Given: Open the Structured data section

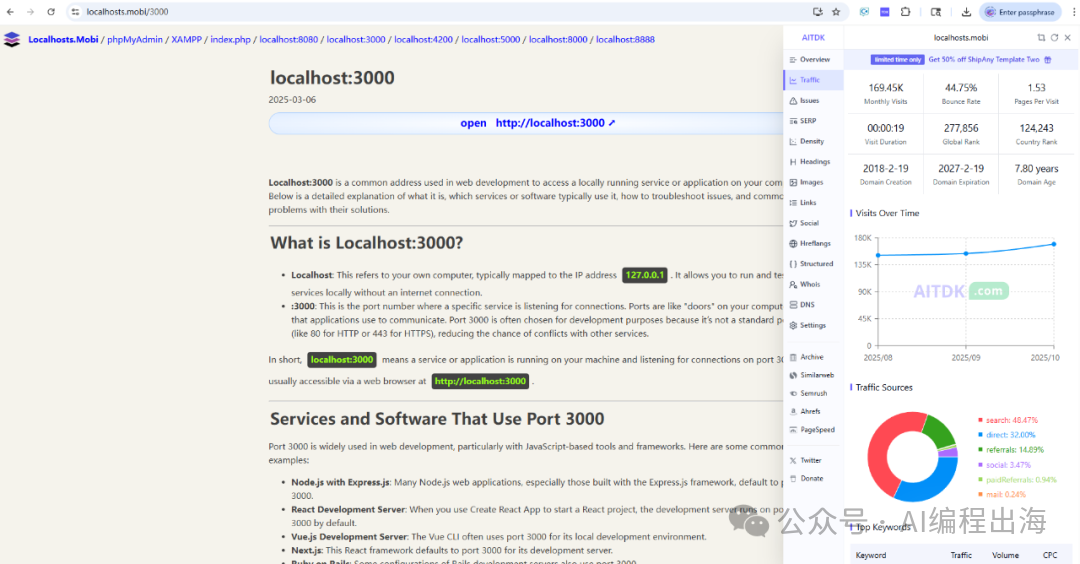Looking at the screenshot, I should tap(813, 264).
